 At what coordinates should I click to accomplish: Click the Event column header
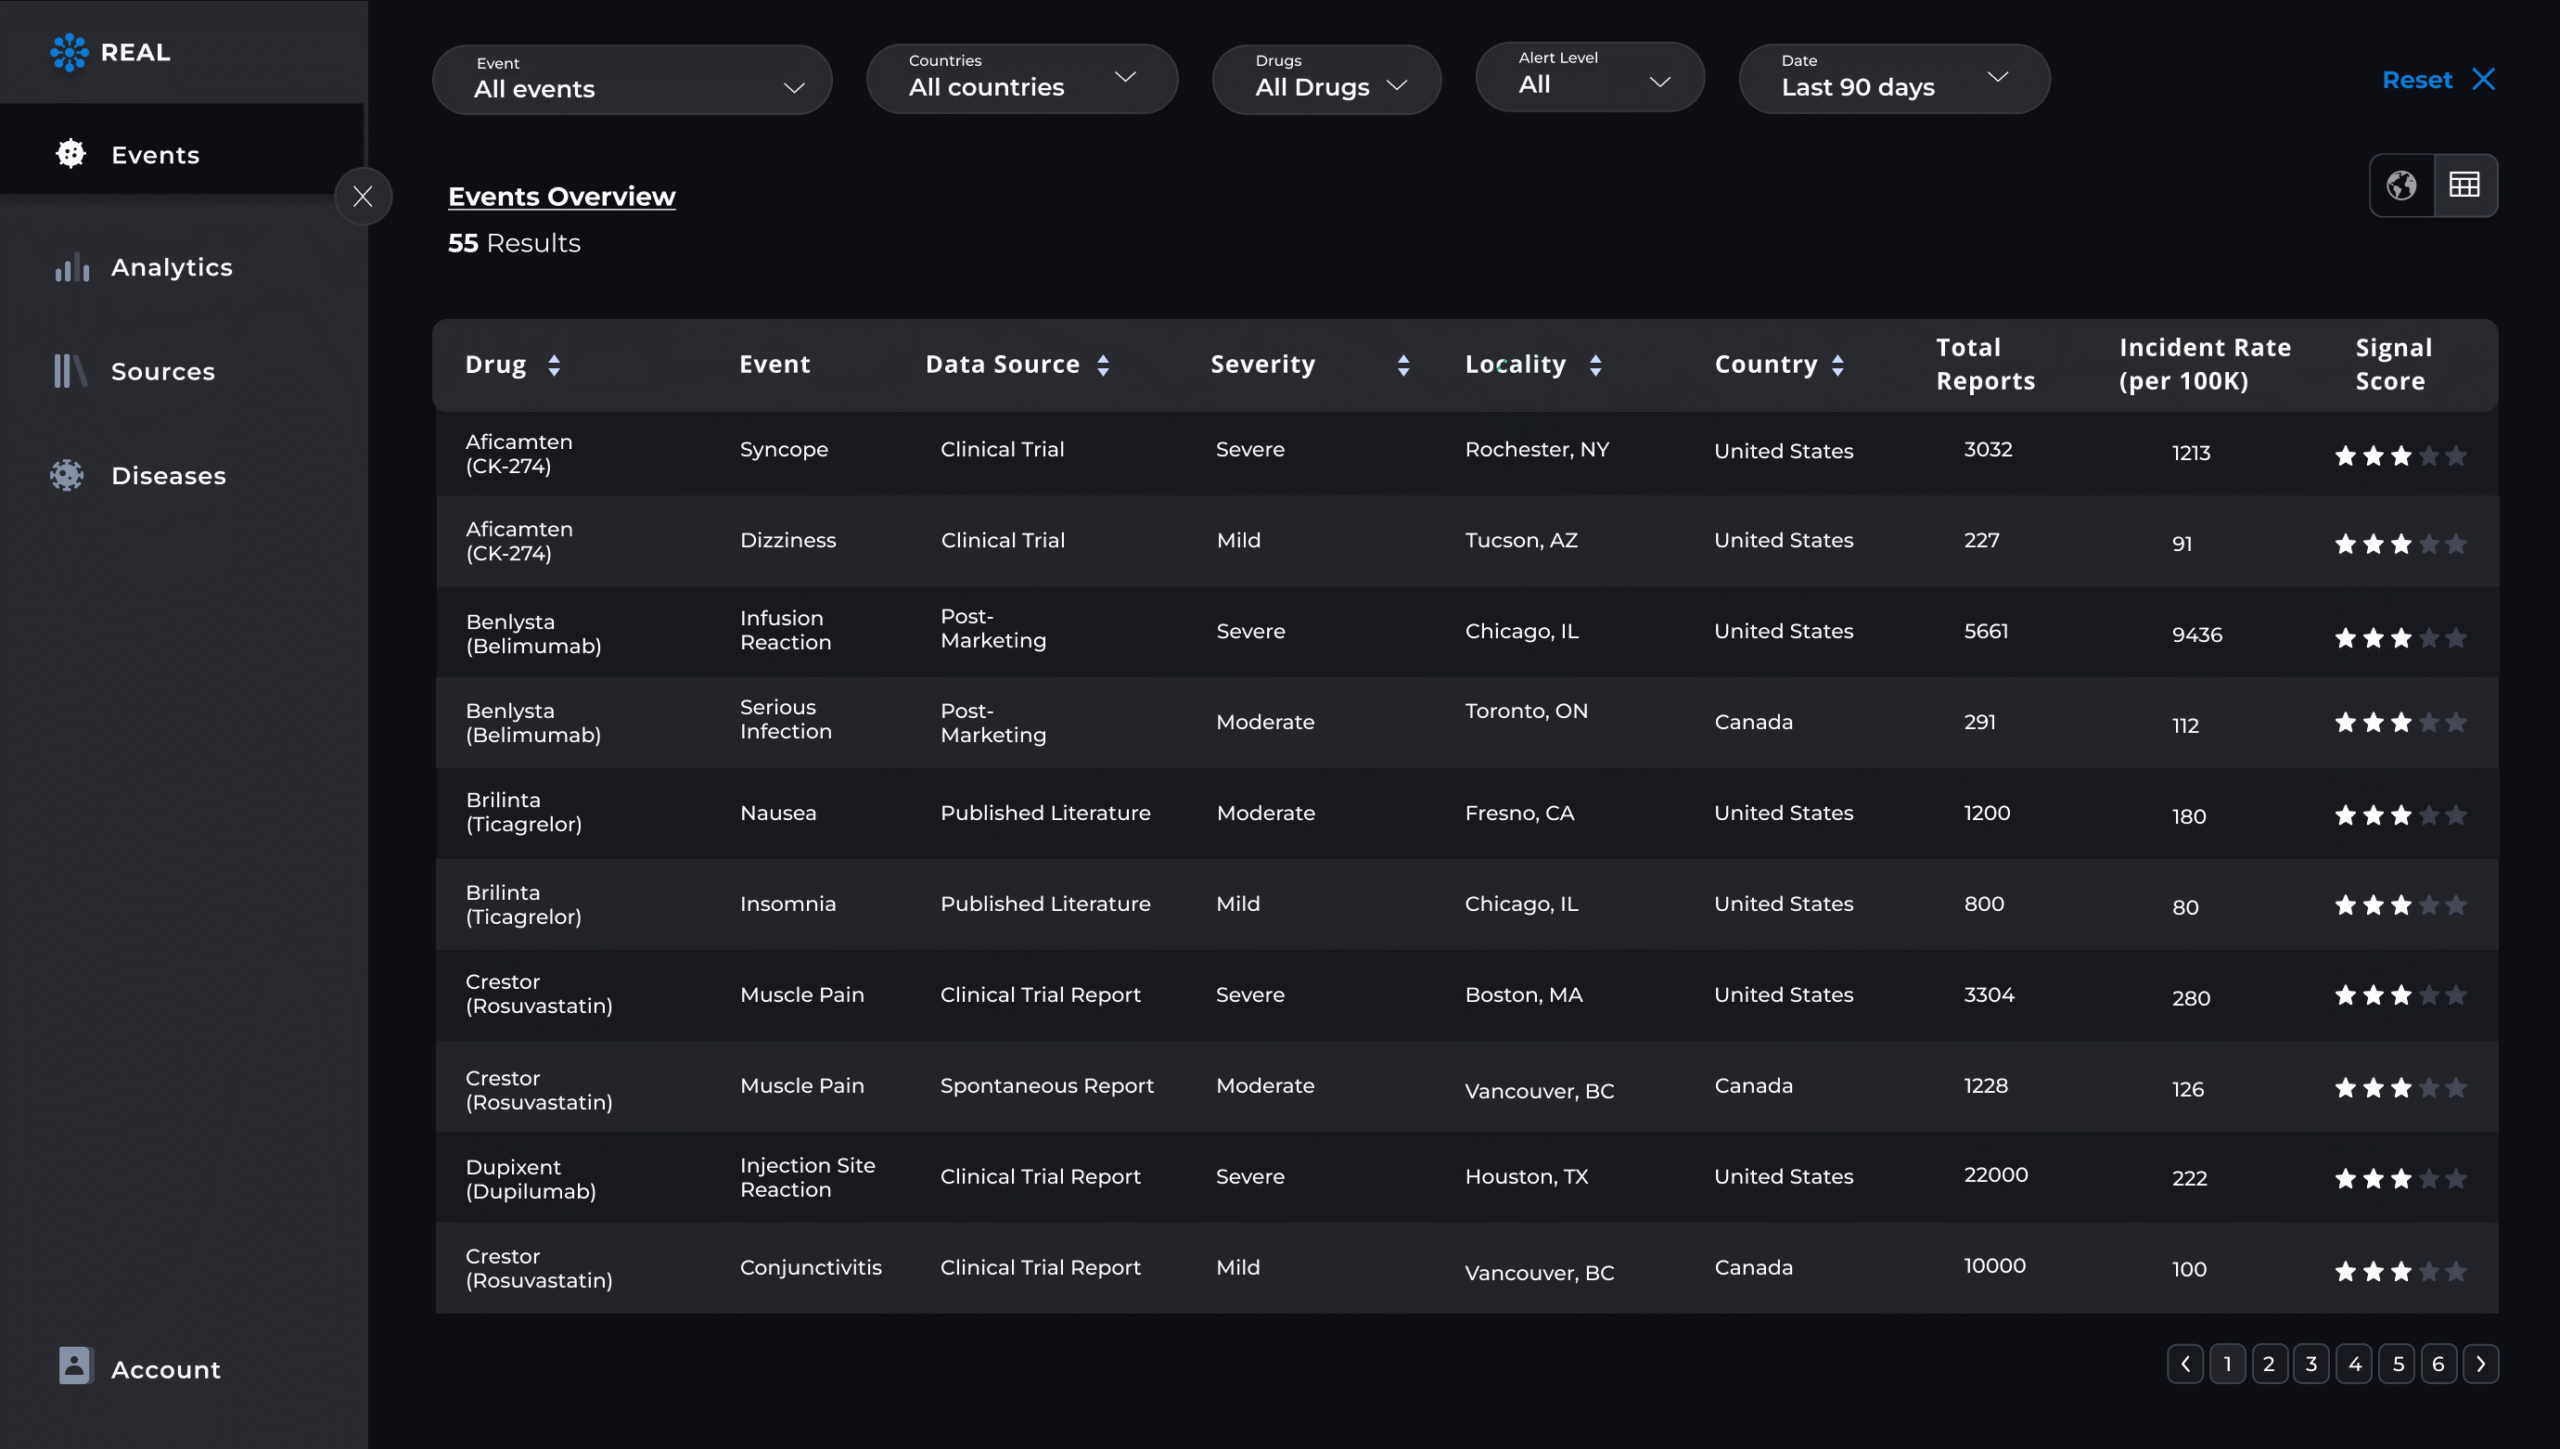(x=775, y=364)
